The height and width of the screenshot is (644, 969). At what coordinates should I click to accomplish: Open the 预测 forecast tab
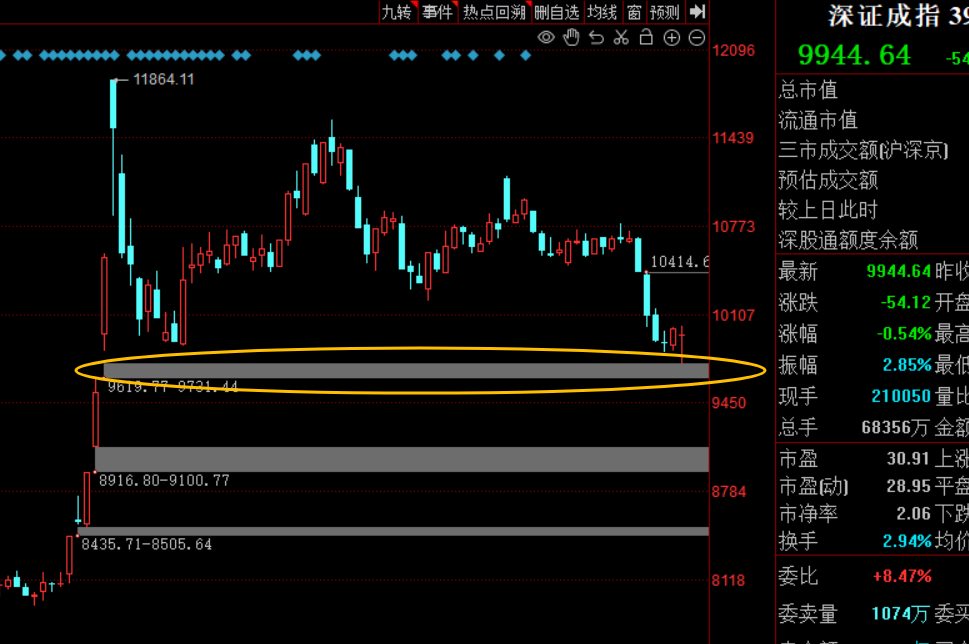pos(664,12)
